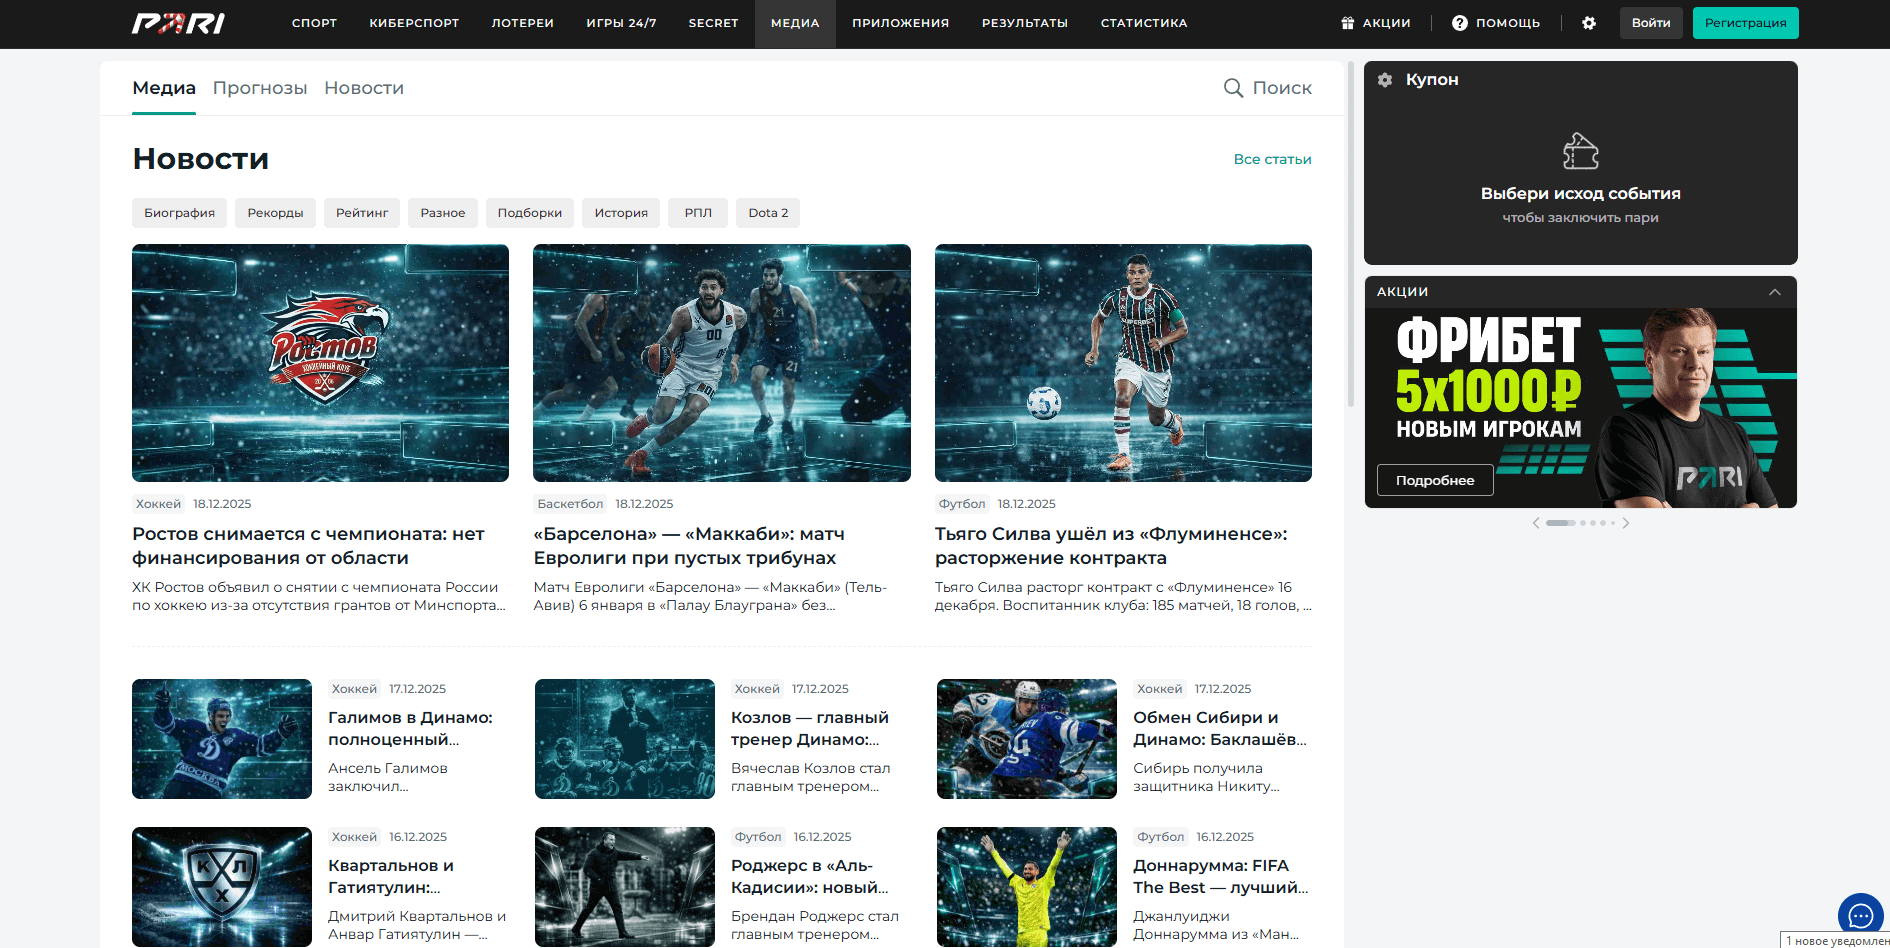Image resolution: width=1890 pixels, height=948 pixels.
Task: Click the Помощь question mark icon
Action: click(x=1459, y=23)
